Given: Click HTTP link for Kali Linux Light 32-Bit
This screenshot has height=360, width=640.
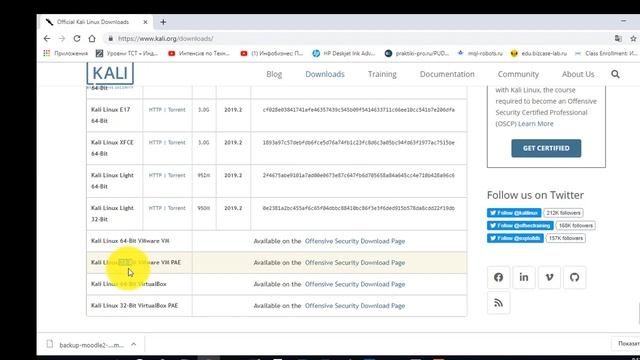Looking at the screenshot, I should tap(155, 208).
